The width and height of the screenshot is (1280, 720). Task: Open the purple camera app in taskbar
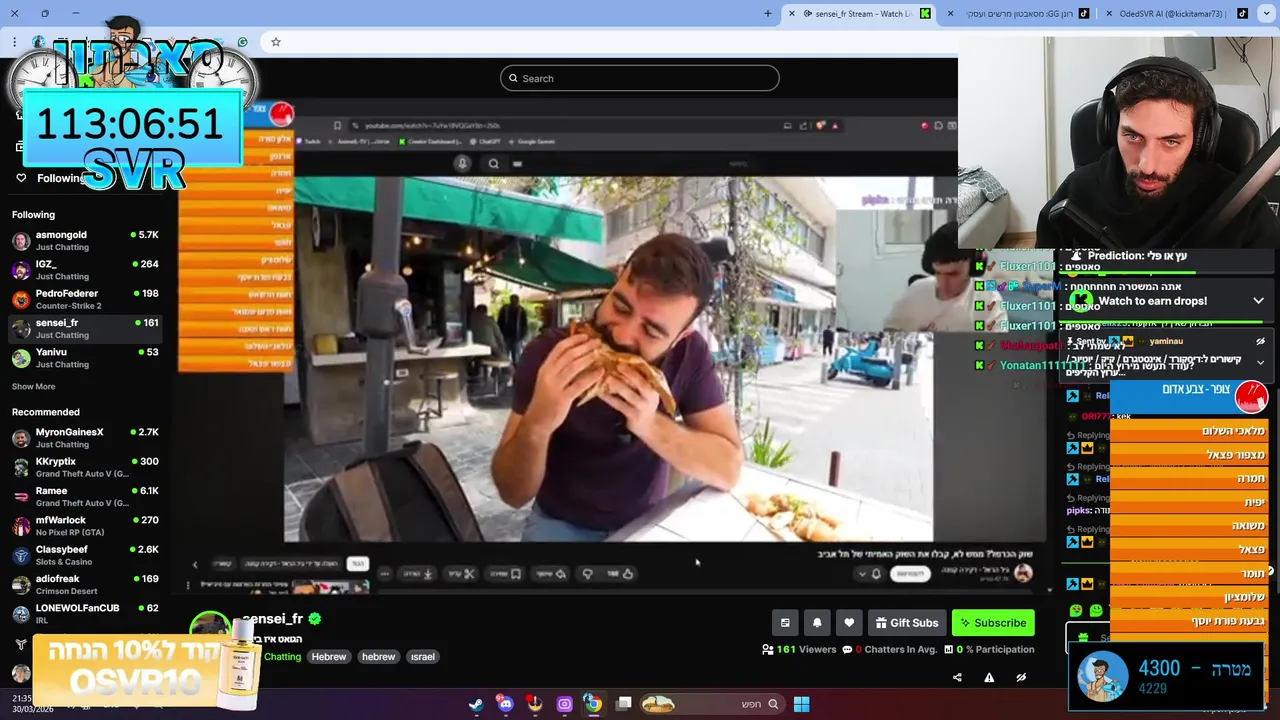pos(564,704)
